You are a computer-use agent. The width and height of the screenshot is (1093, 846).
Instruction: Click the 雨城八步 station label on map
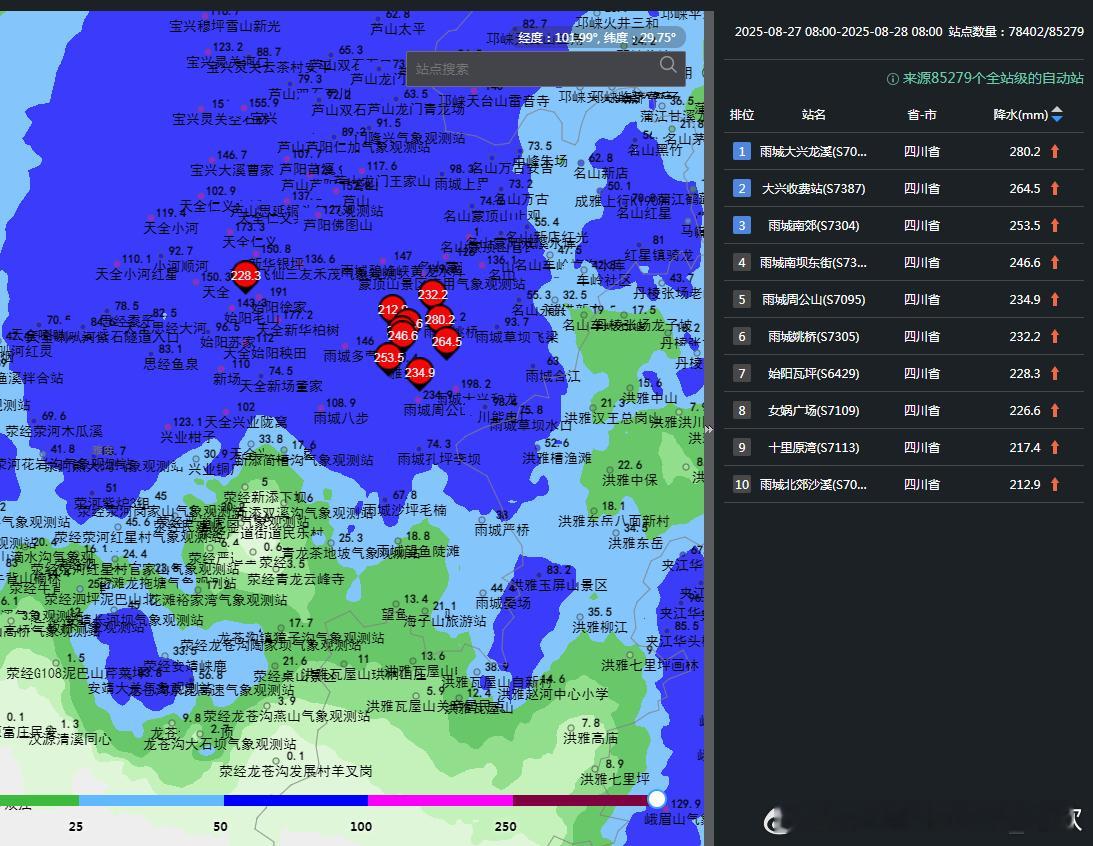tap(341, 417)
